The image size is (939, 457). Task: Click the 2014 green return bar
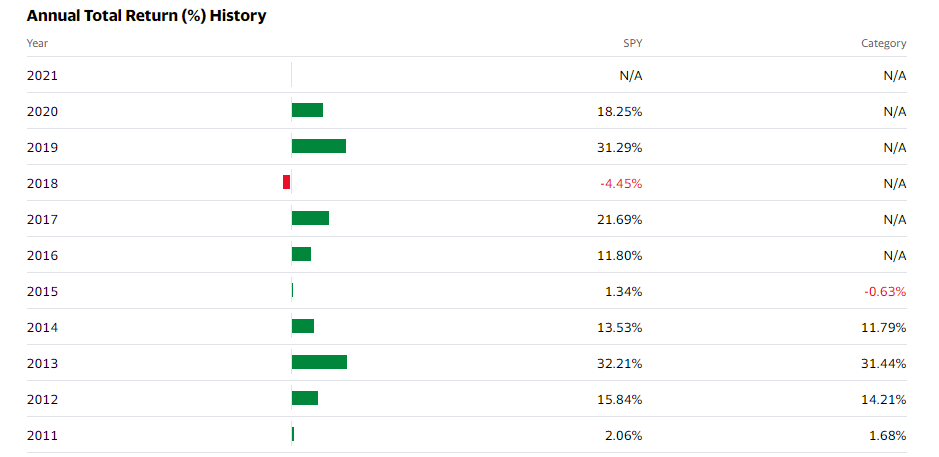pos(303,326)
